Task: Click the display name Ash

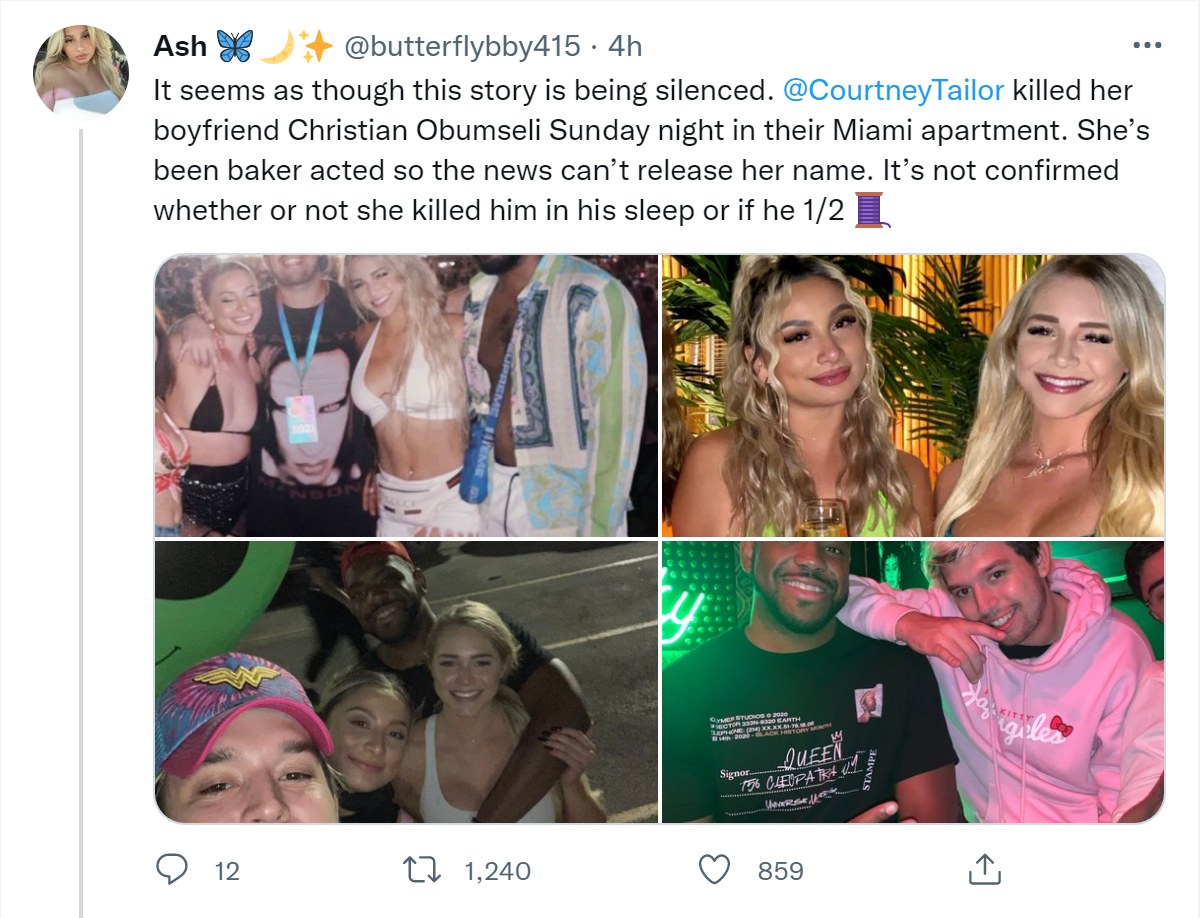Action: click(180, 46)
